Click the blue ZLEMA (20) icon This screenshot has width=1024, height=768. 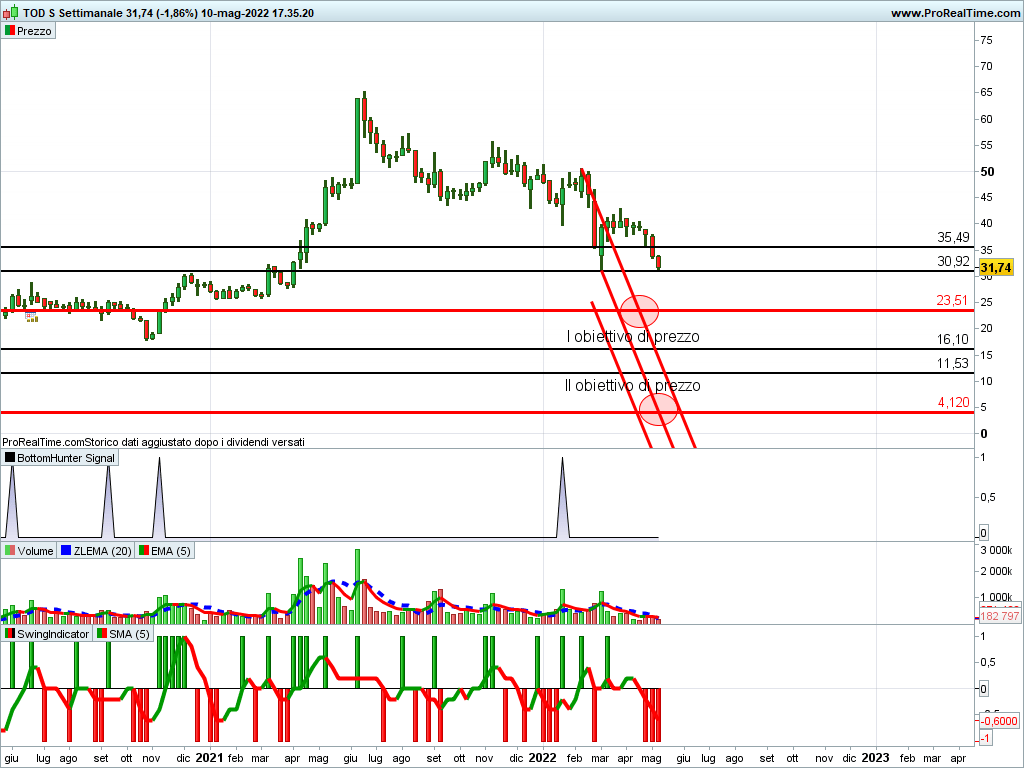pos(66,551)
